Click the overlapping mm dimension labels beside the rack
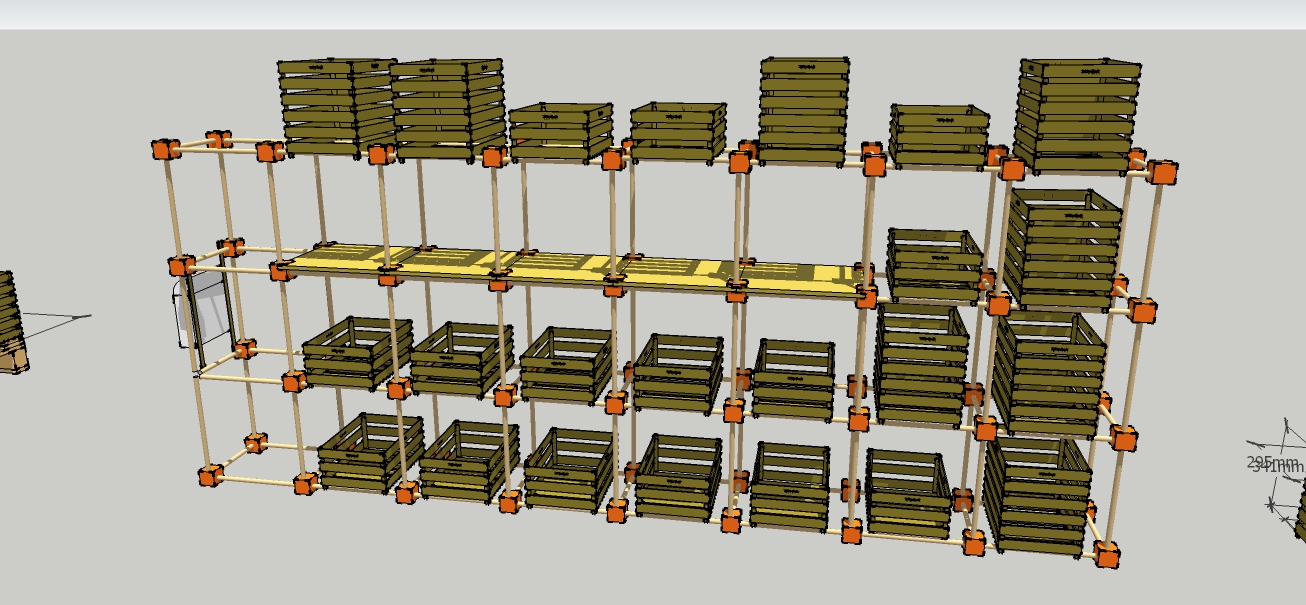The height and width of the screenshot is (605, 1306). (x=1275, y=464)
